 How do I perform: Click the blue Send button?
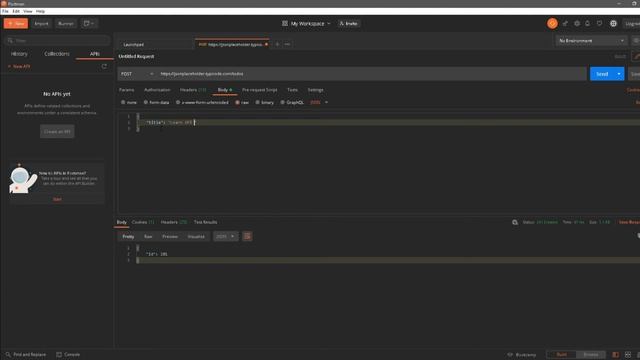click(602, 74)
